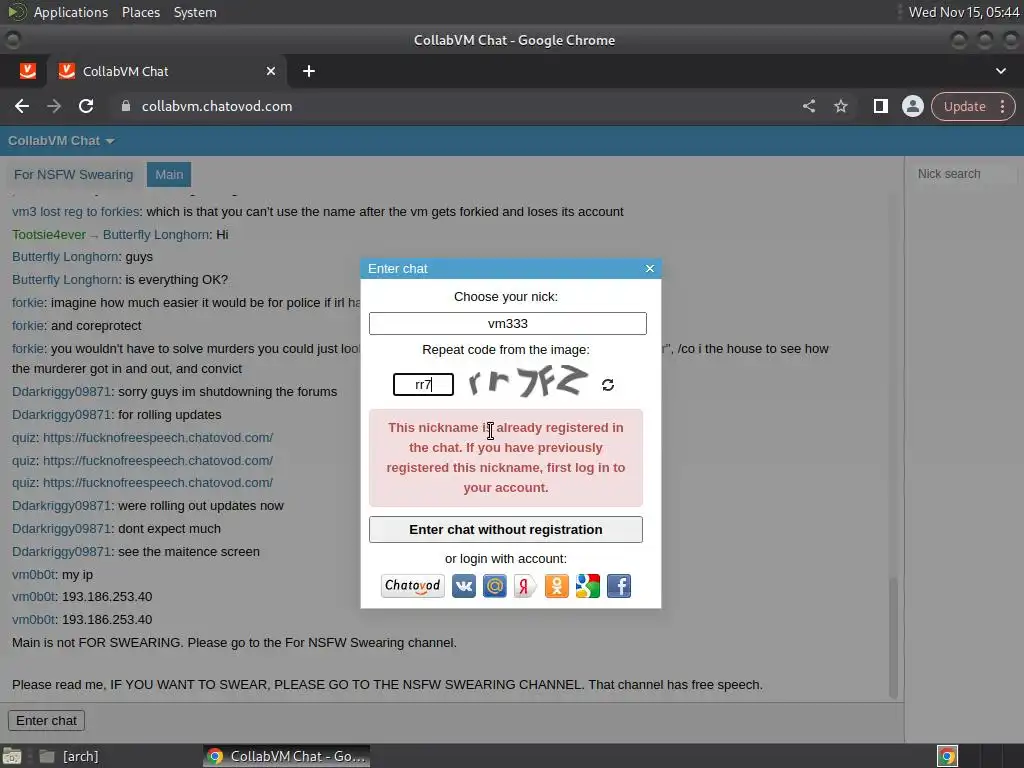Screen dimensions: 1024x768
Task: Open Chrome profile avatar
Action: click(x=913, y=106)
